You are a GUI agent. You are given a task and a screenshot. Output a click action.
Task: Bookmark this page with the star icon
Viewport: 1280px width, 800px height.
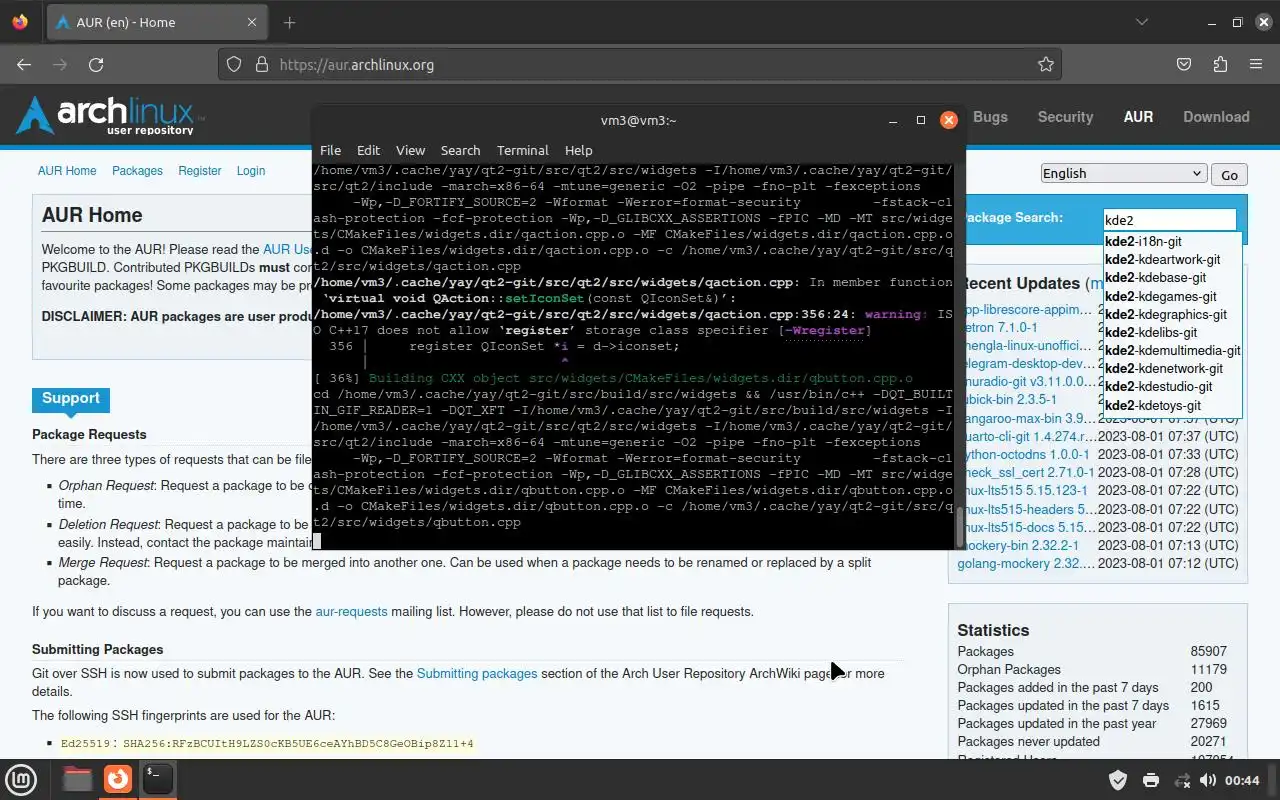pyautogui.click(x=1046, y=64)
